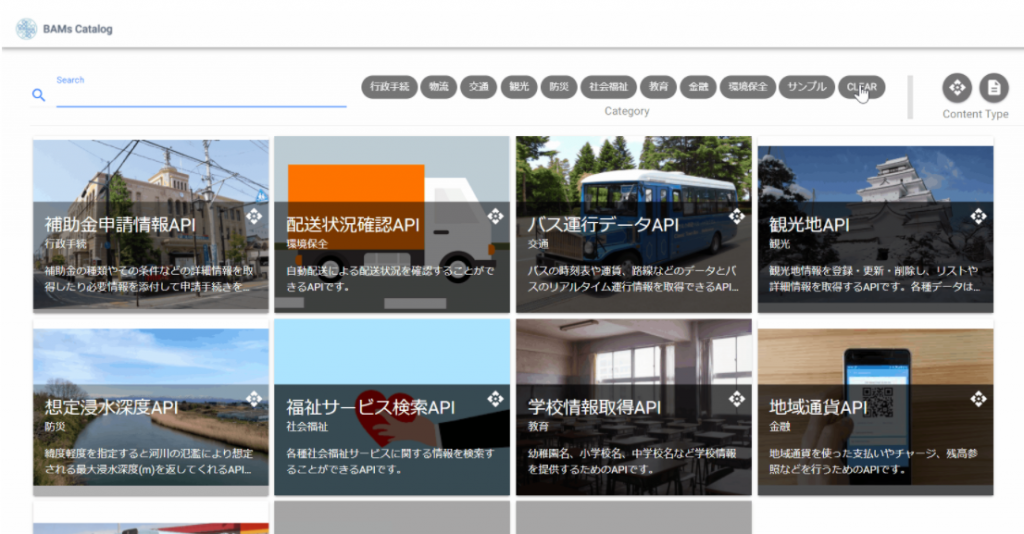Click the BAMs Catalog logo icon
This screenshot has width=1024, height=534.
click(x=27, y=29)
